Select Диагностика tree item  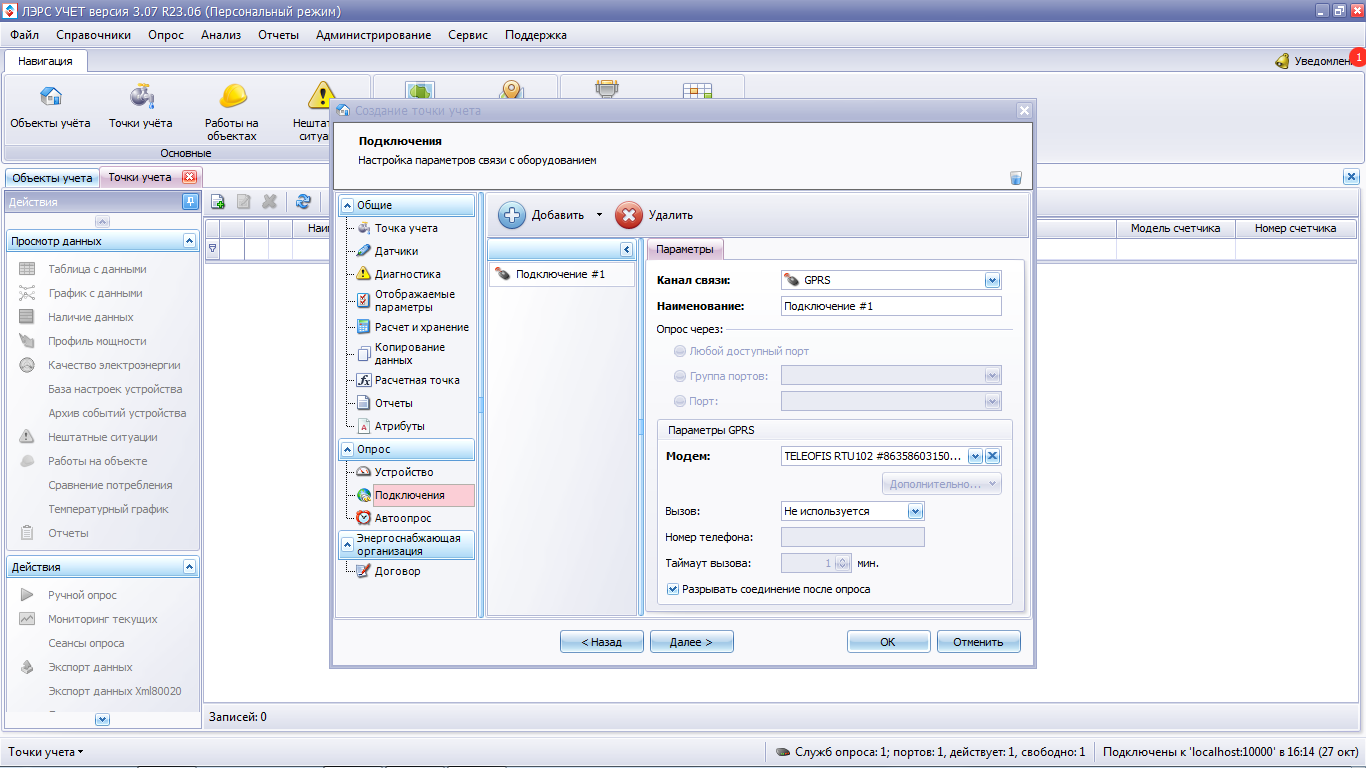407,274
